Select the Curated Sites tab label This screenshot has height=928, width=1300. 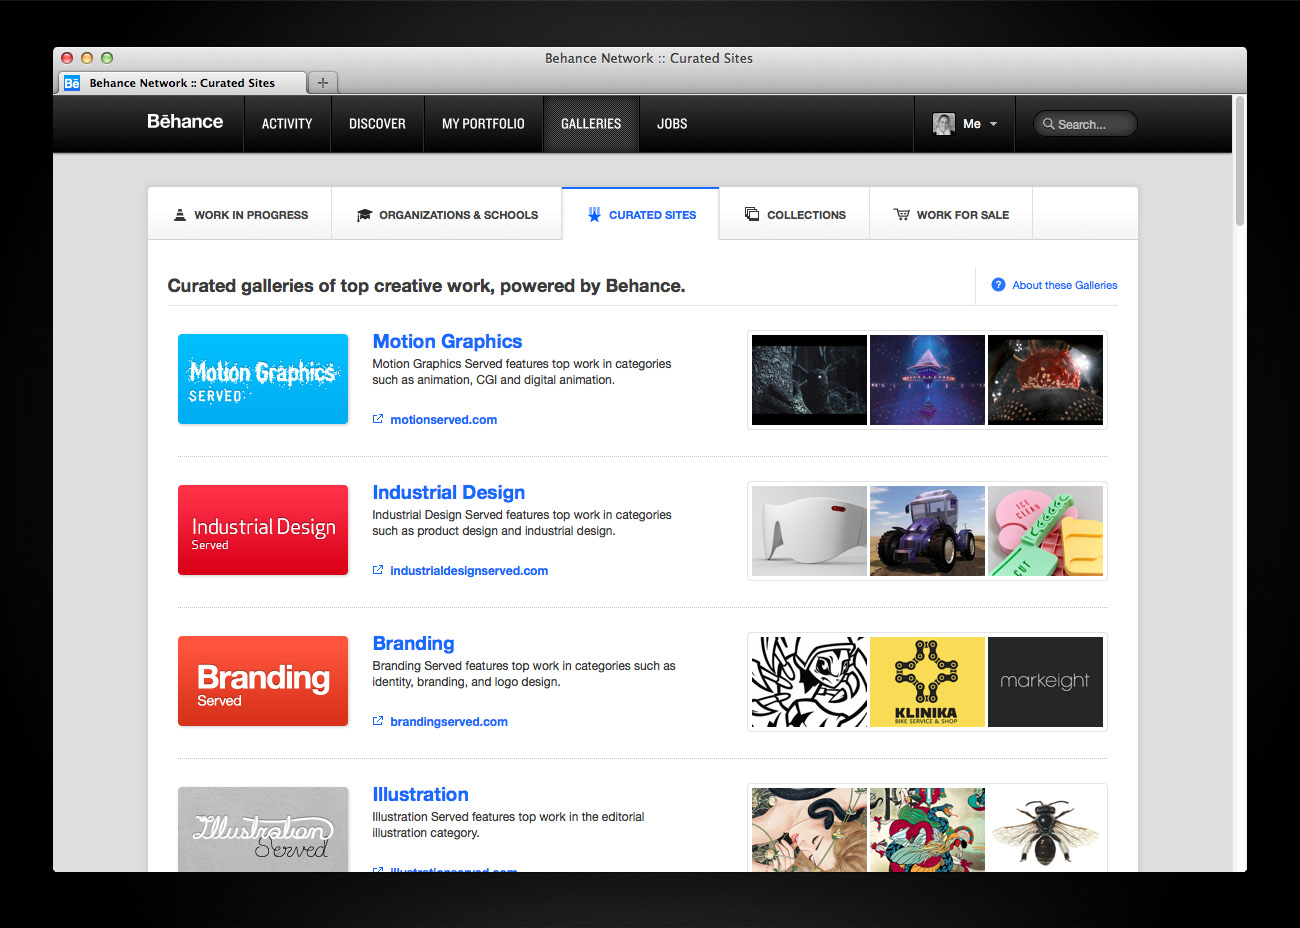tap(652, 215)
